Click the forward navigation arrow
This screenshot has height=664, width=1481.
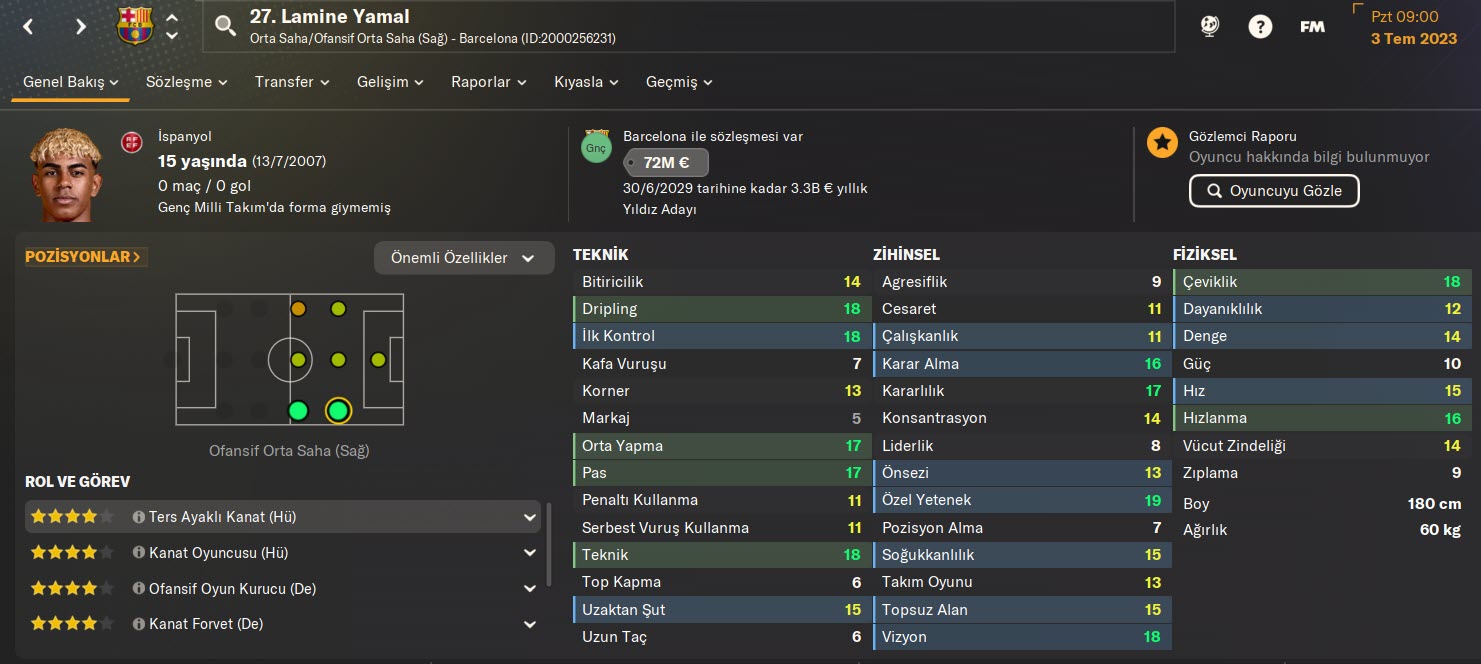[x=81, y=27]
